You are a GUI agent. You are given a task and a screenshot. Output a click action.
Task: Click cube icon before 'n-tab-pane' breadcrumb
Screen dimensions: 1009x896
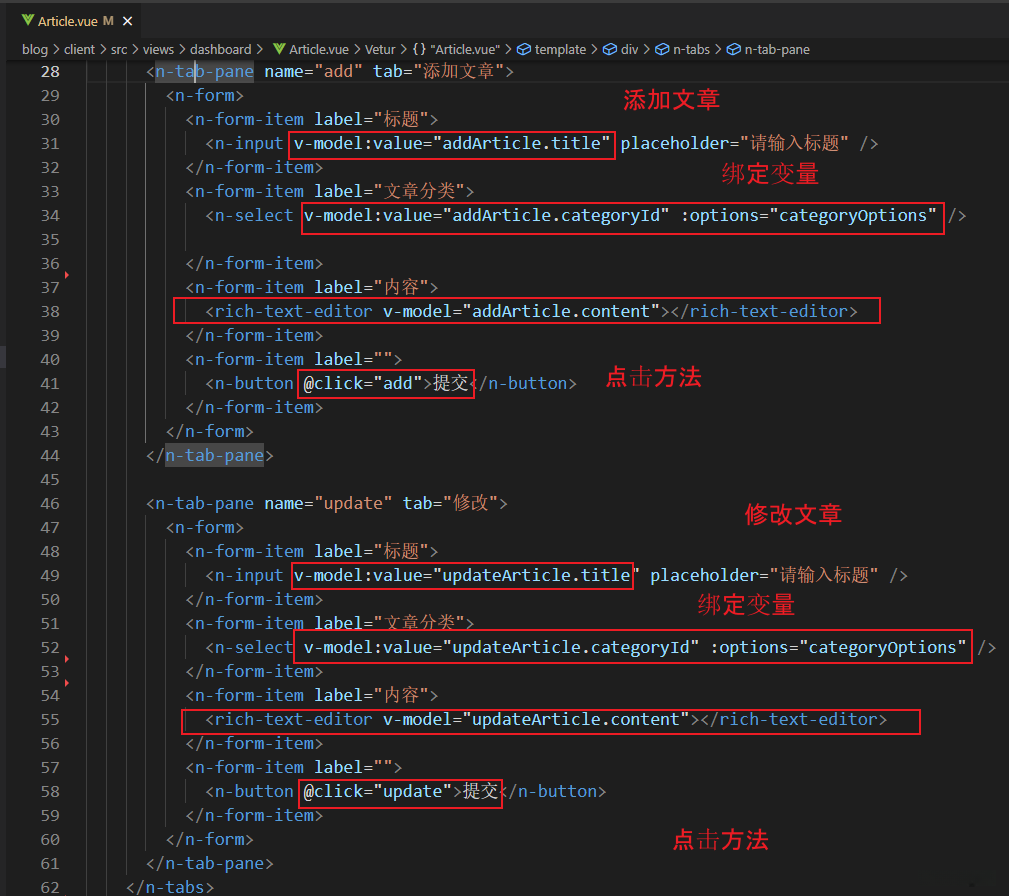[734, 50]
